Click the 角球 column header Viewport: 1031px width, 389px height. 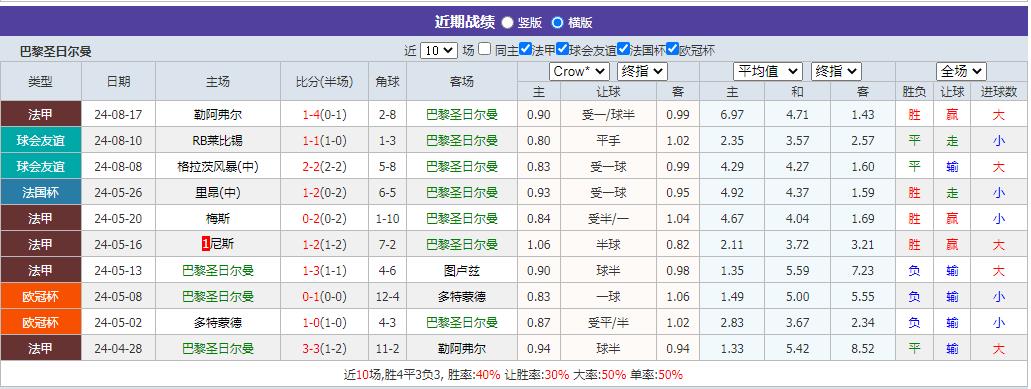(x=387, y=81)
